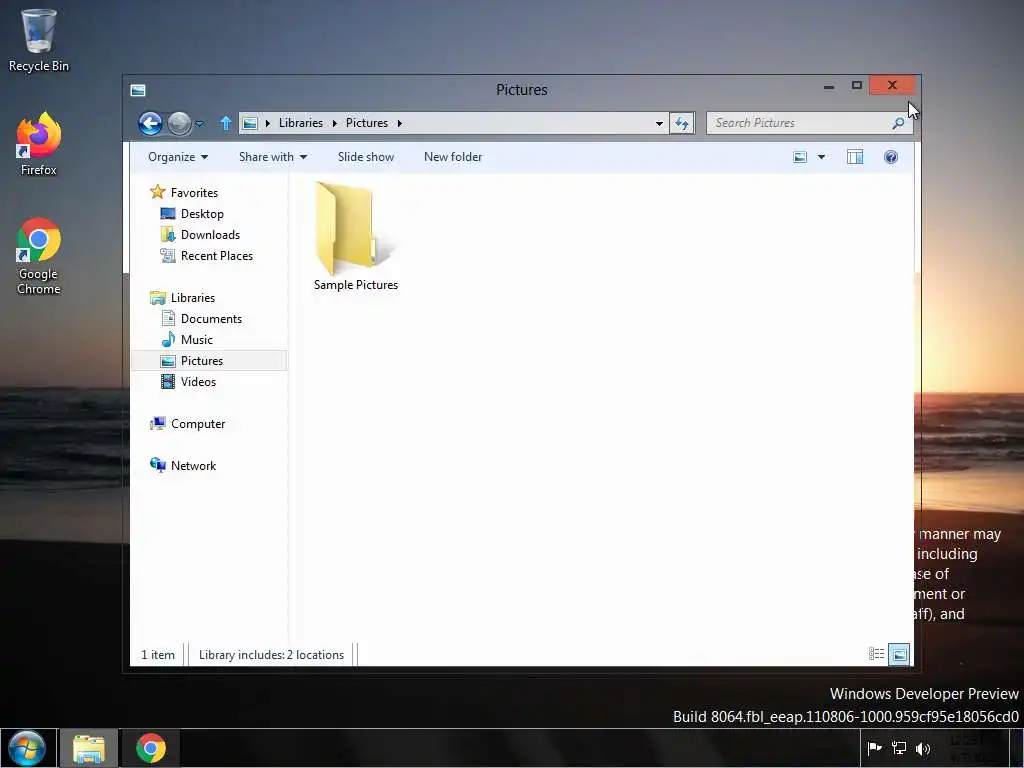Toggle the preview pane
This screenshot has width=1024, height=768.
tap(855, 157)
